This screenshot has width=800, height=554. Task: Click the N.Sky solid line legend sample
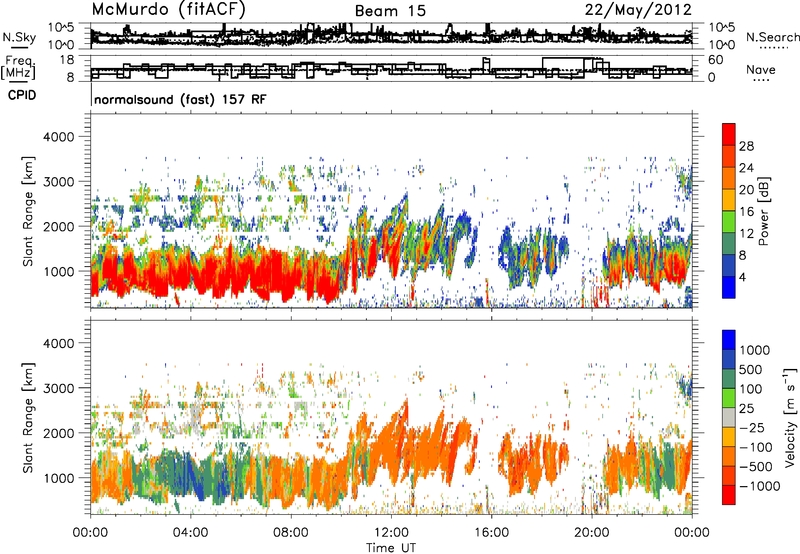18,48
